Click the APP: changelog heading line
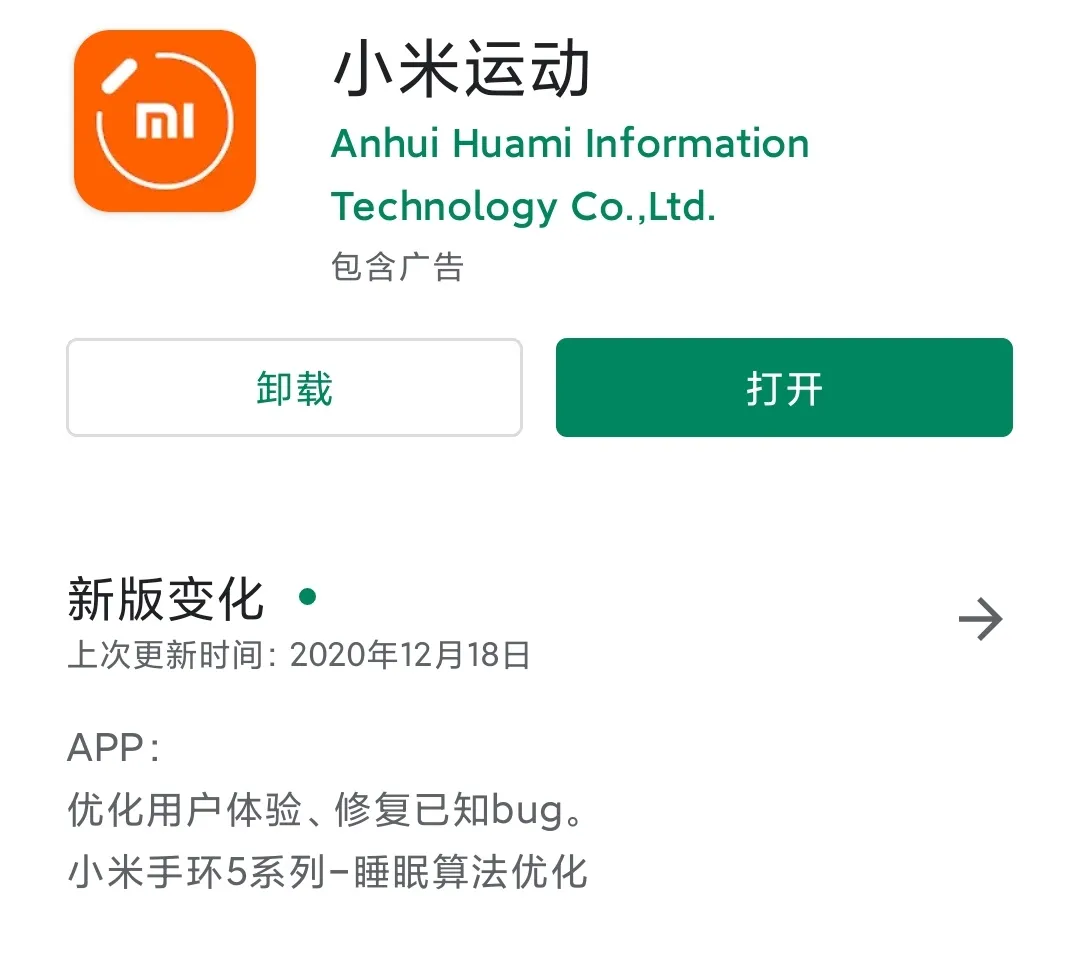 pos(114,747)
